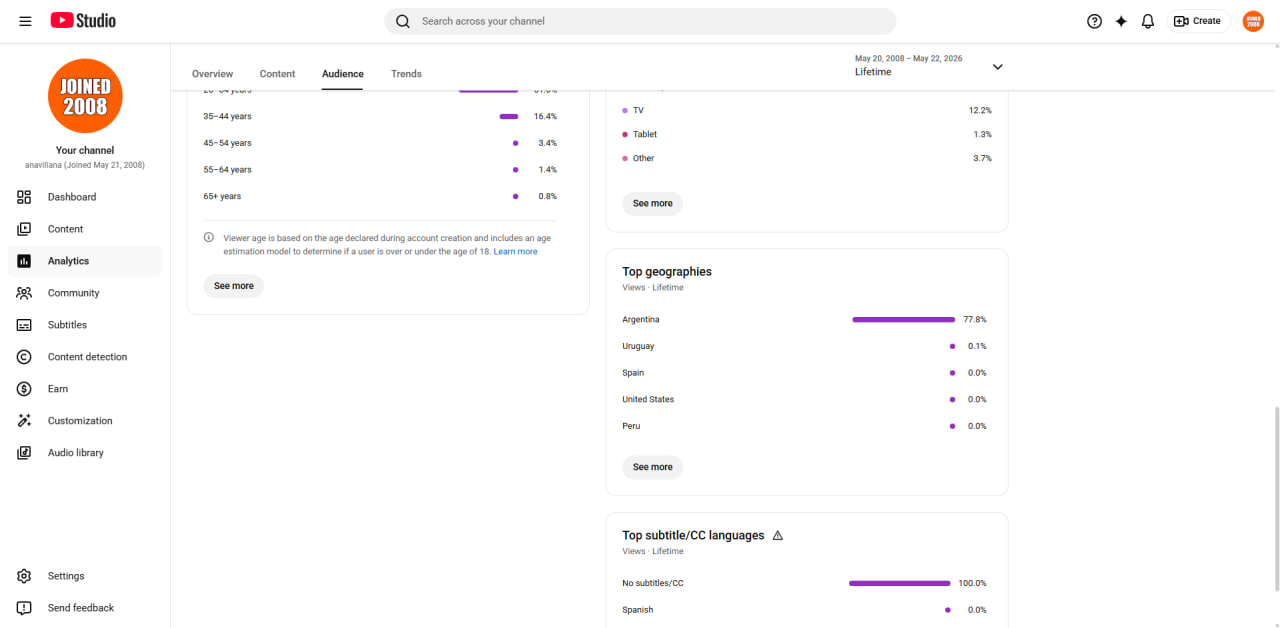
Task: Click the Spanish subtitle language row
Action: click(x=805, y=610)
